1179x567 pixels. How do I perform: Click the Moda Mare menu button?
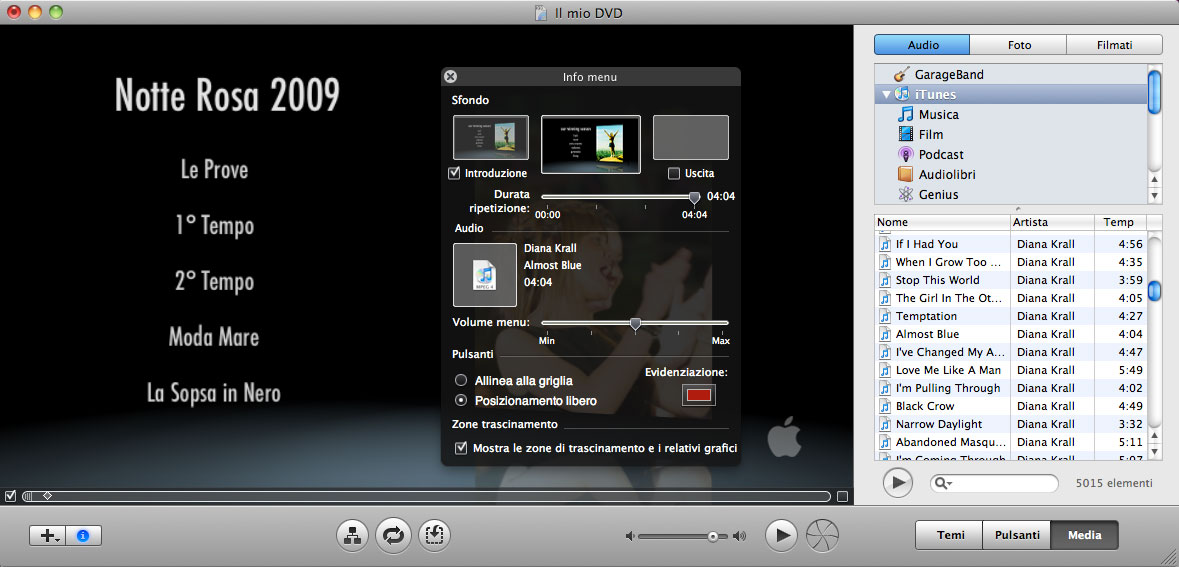click(x=214, y=337)
